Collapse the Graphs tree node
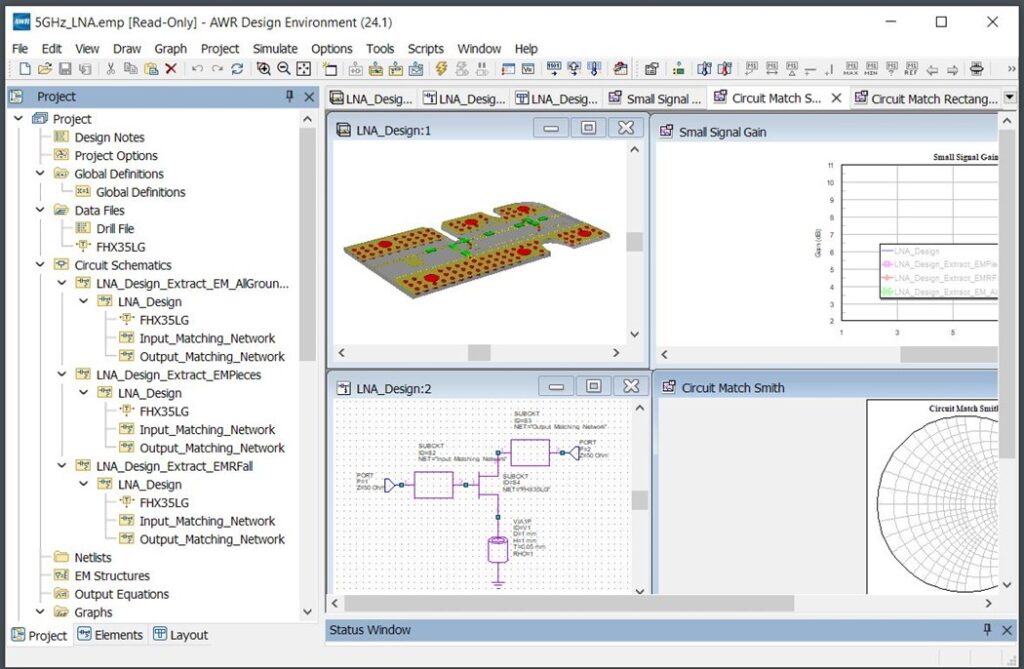Screen dimensions: 1024x669 40,612
